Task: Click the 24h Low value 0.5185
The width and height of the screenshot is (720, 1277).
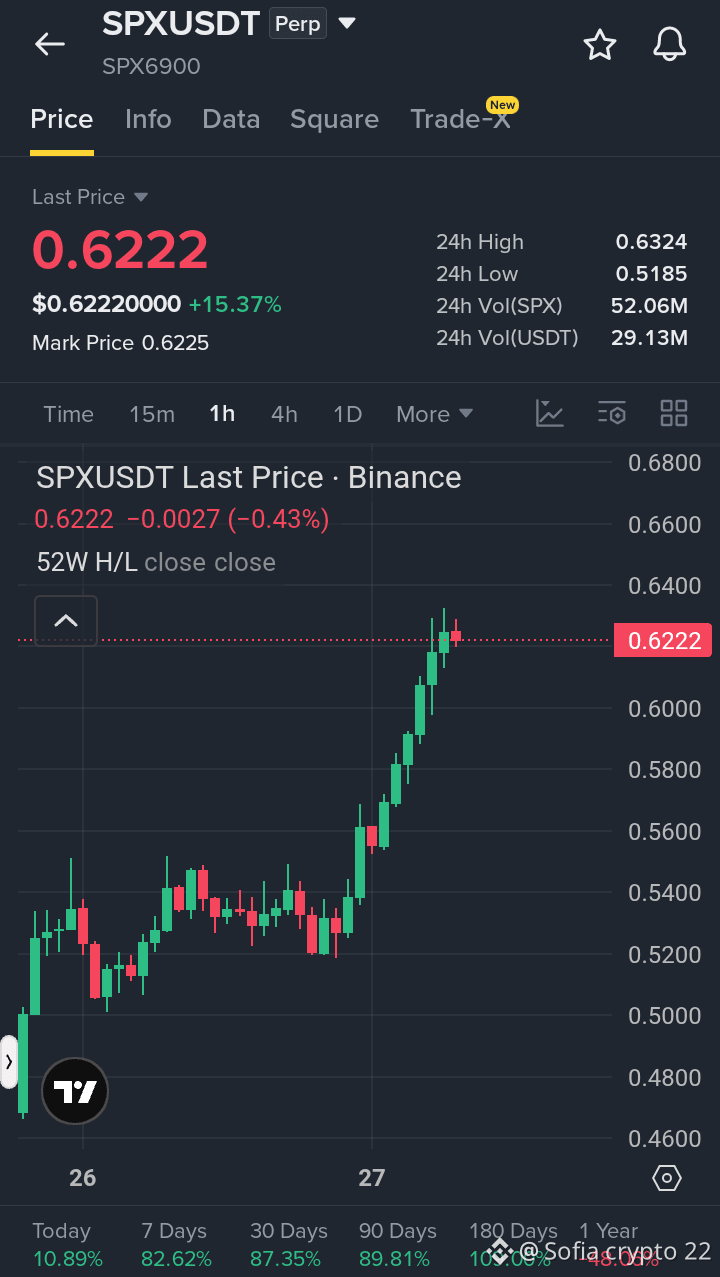Action: [x=651, y=274]
